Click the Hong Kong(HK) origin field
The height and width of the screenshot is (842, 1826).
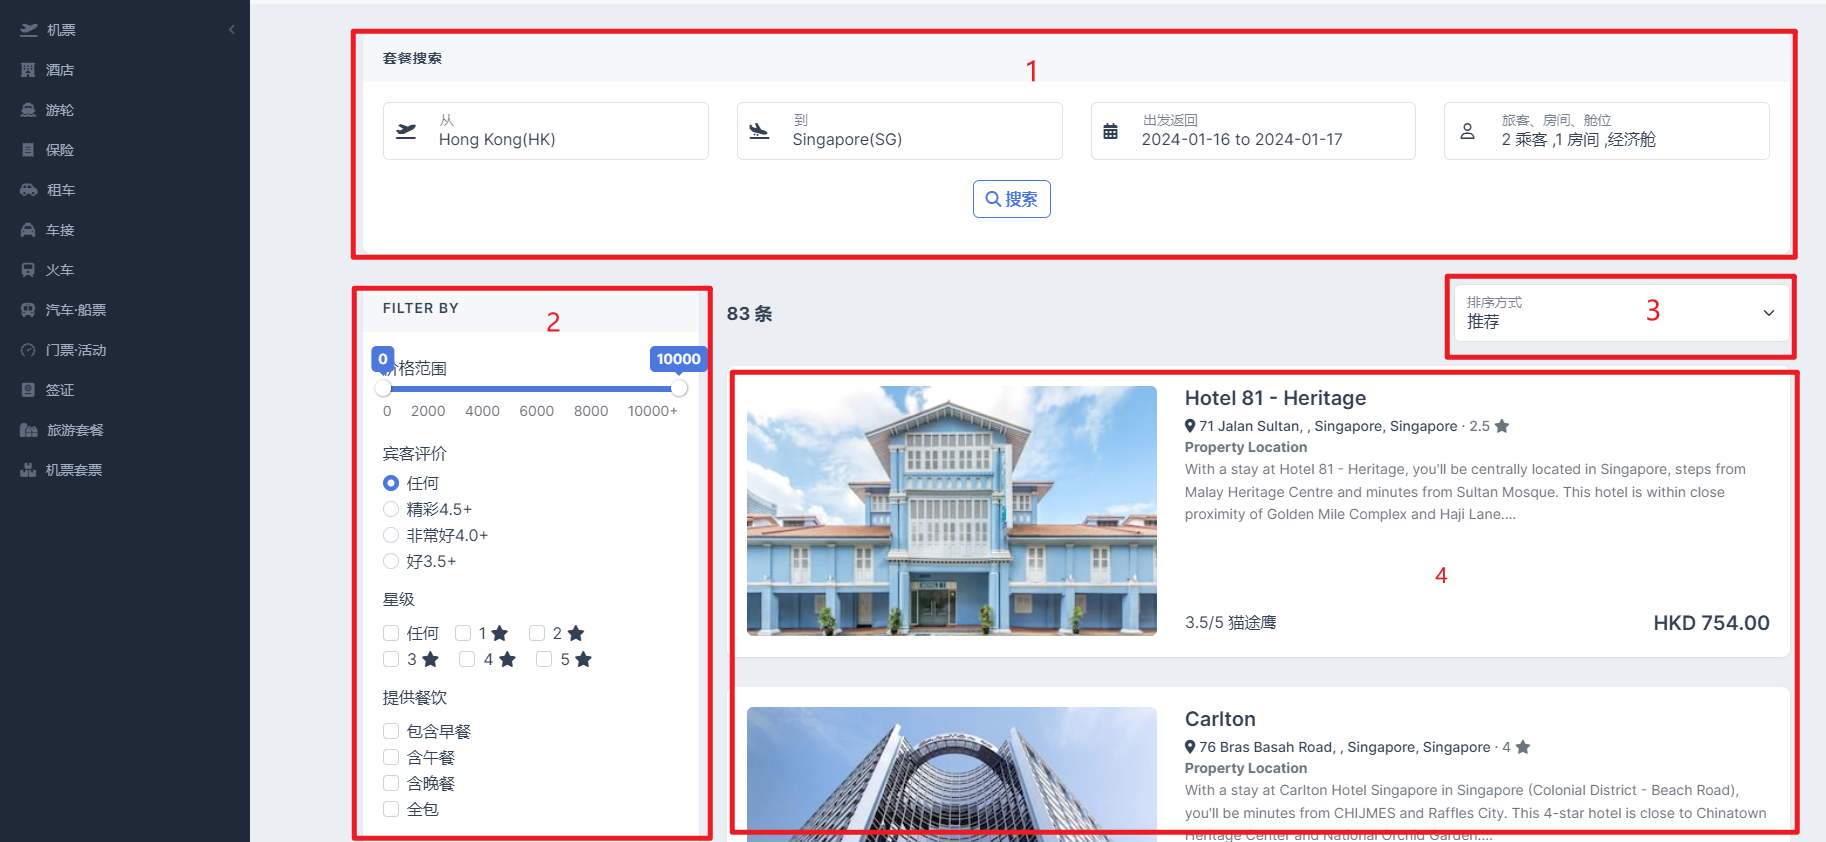(545, 131)
